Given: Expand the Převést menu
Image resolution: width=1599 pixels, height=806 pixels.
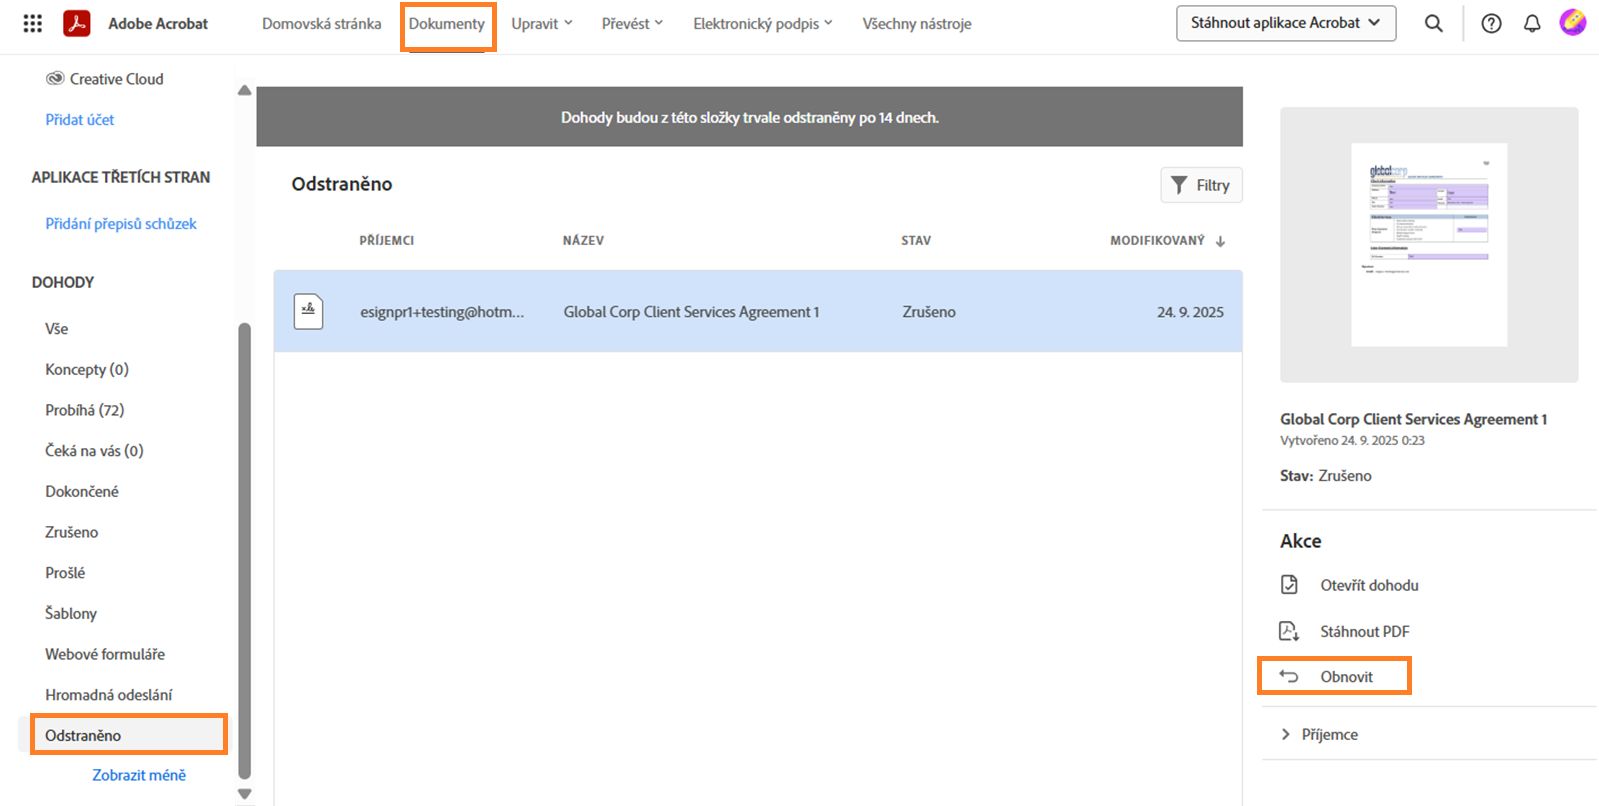Looking at the screenshot, I should 632,23.
